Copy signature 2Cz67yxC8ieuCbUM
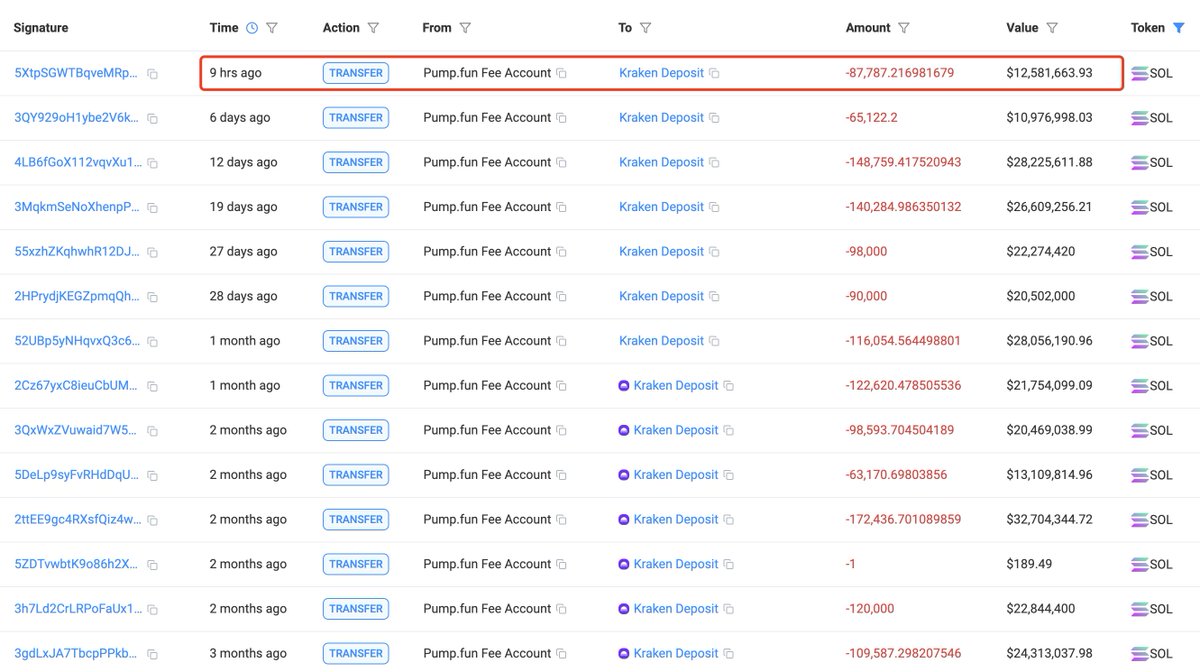The height and width of the screenshot is (672, 1200). click(x=153, y=386)
